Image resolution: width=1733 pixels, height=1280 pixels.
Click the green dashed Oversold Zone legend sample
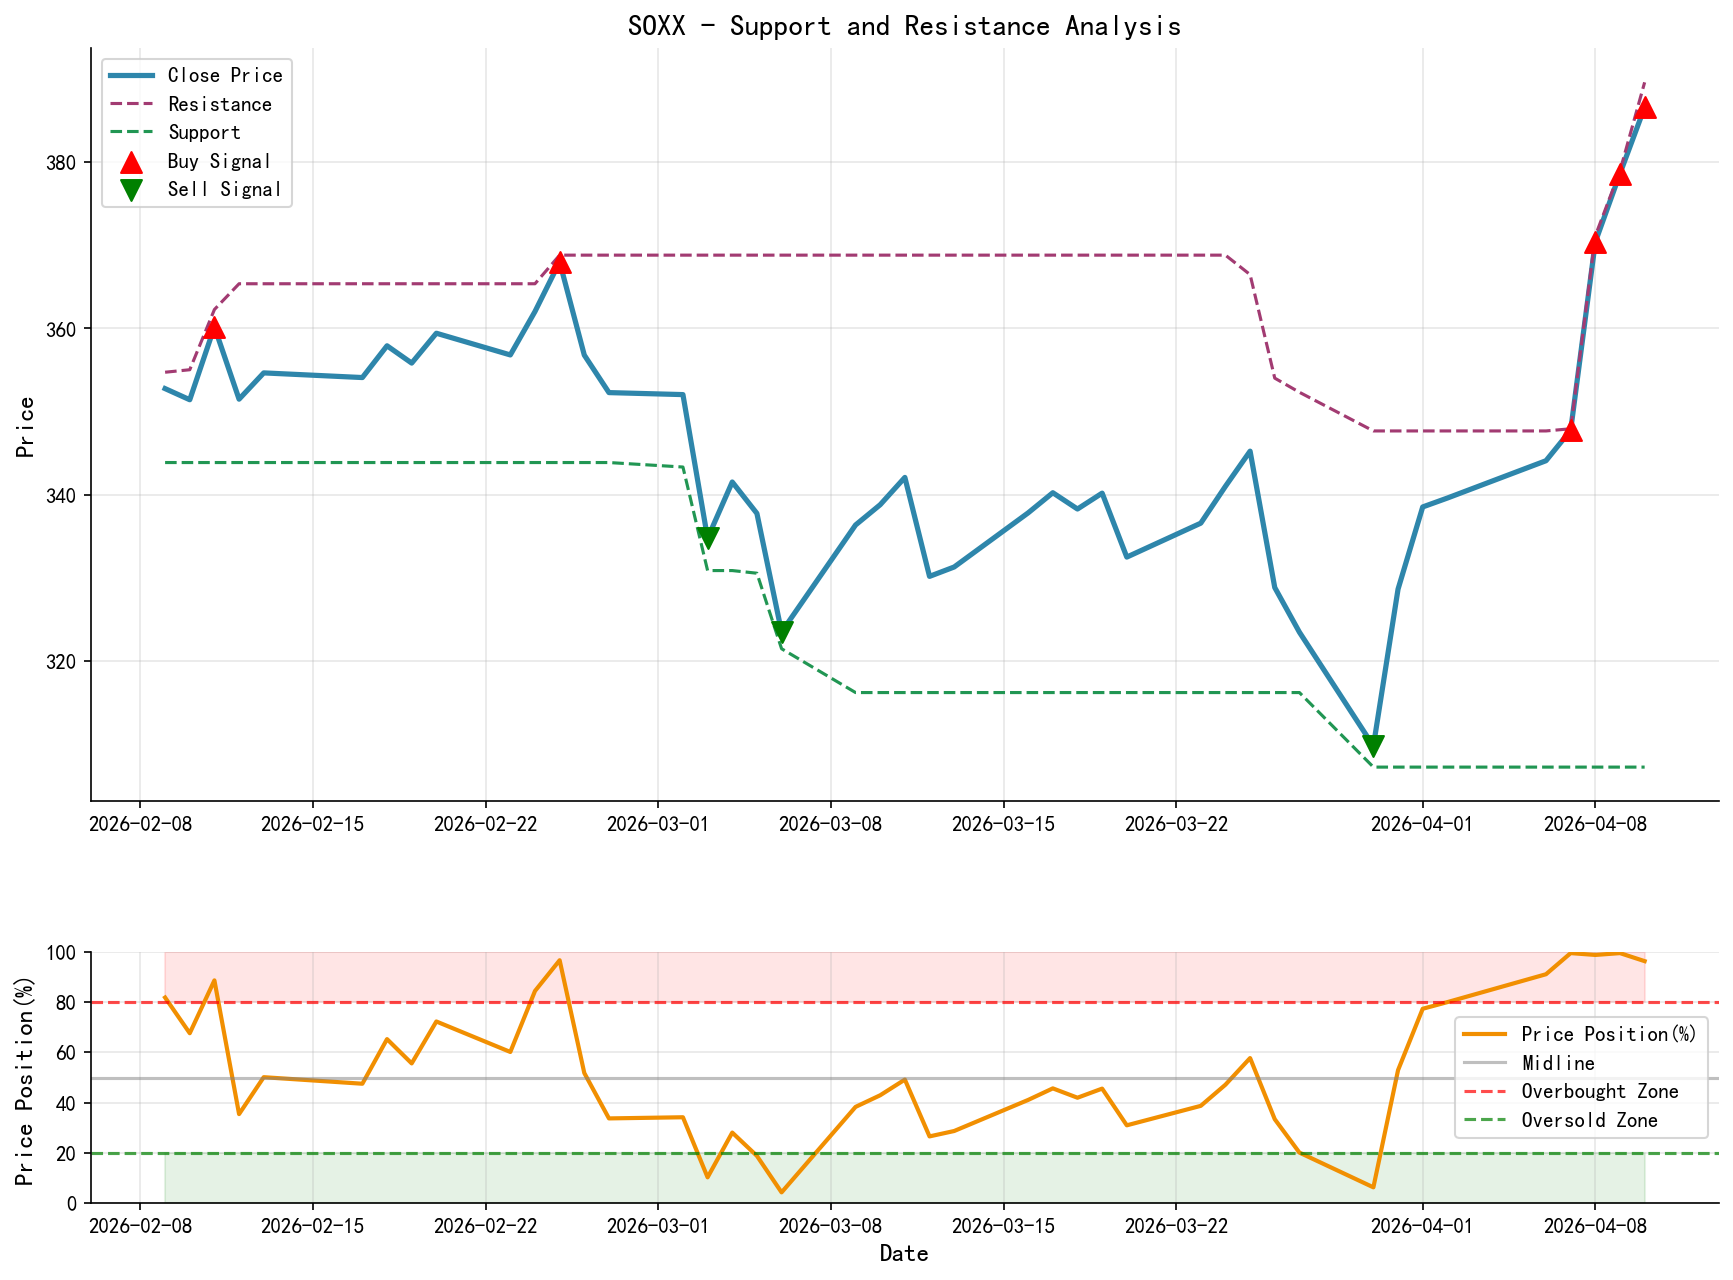tap(1484, 1120)
